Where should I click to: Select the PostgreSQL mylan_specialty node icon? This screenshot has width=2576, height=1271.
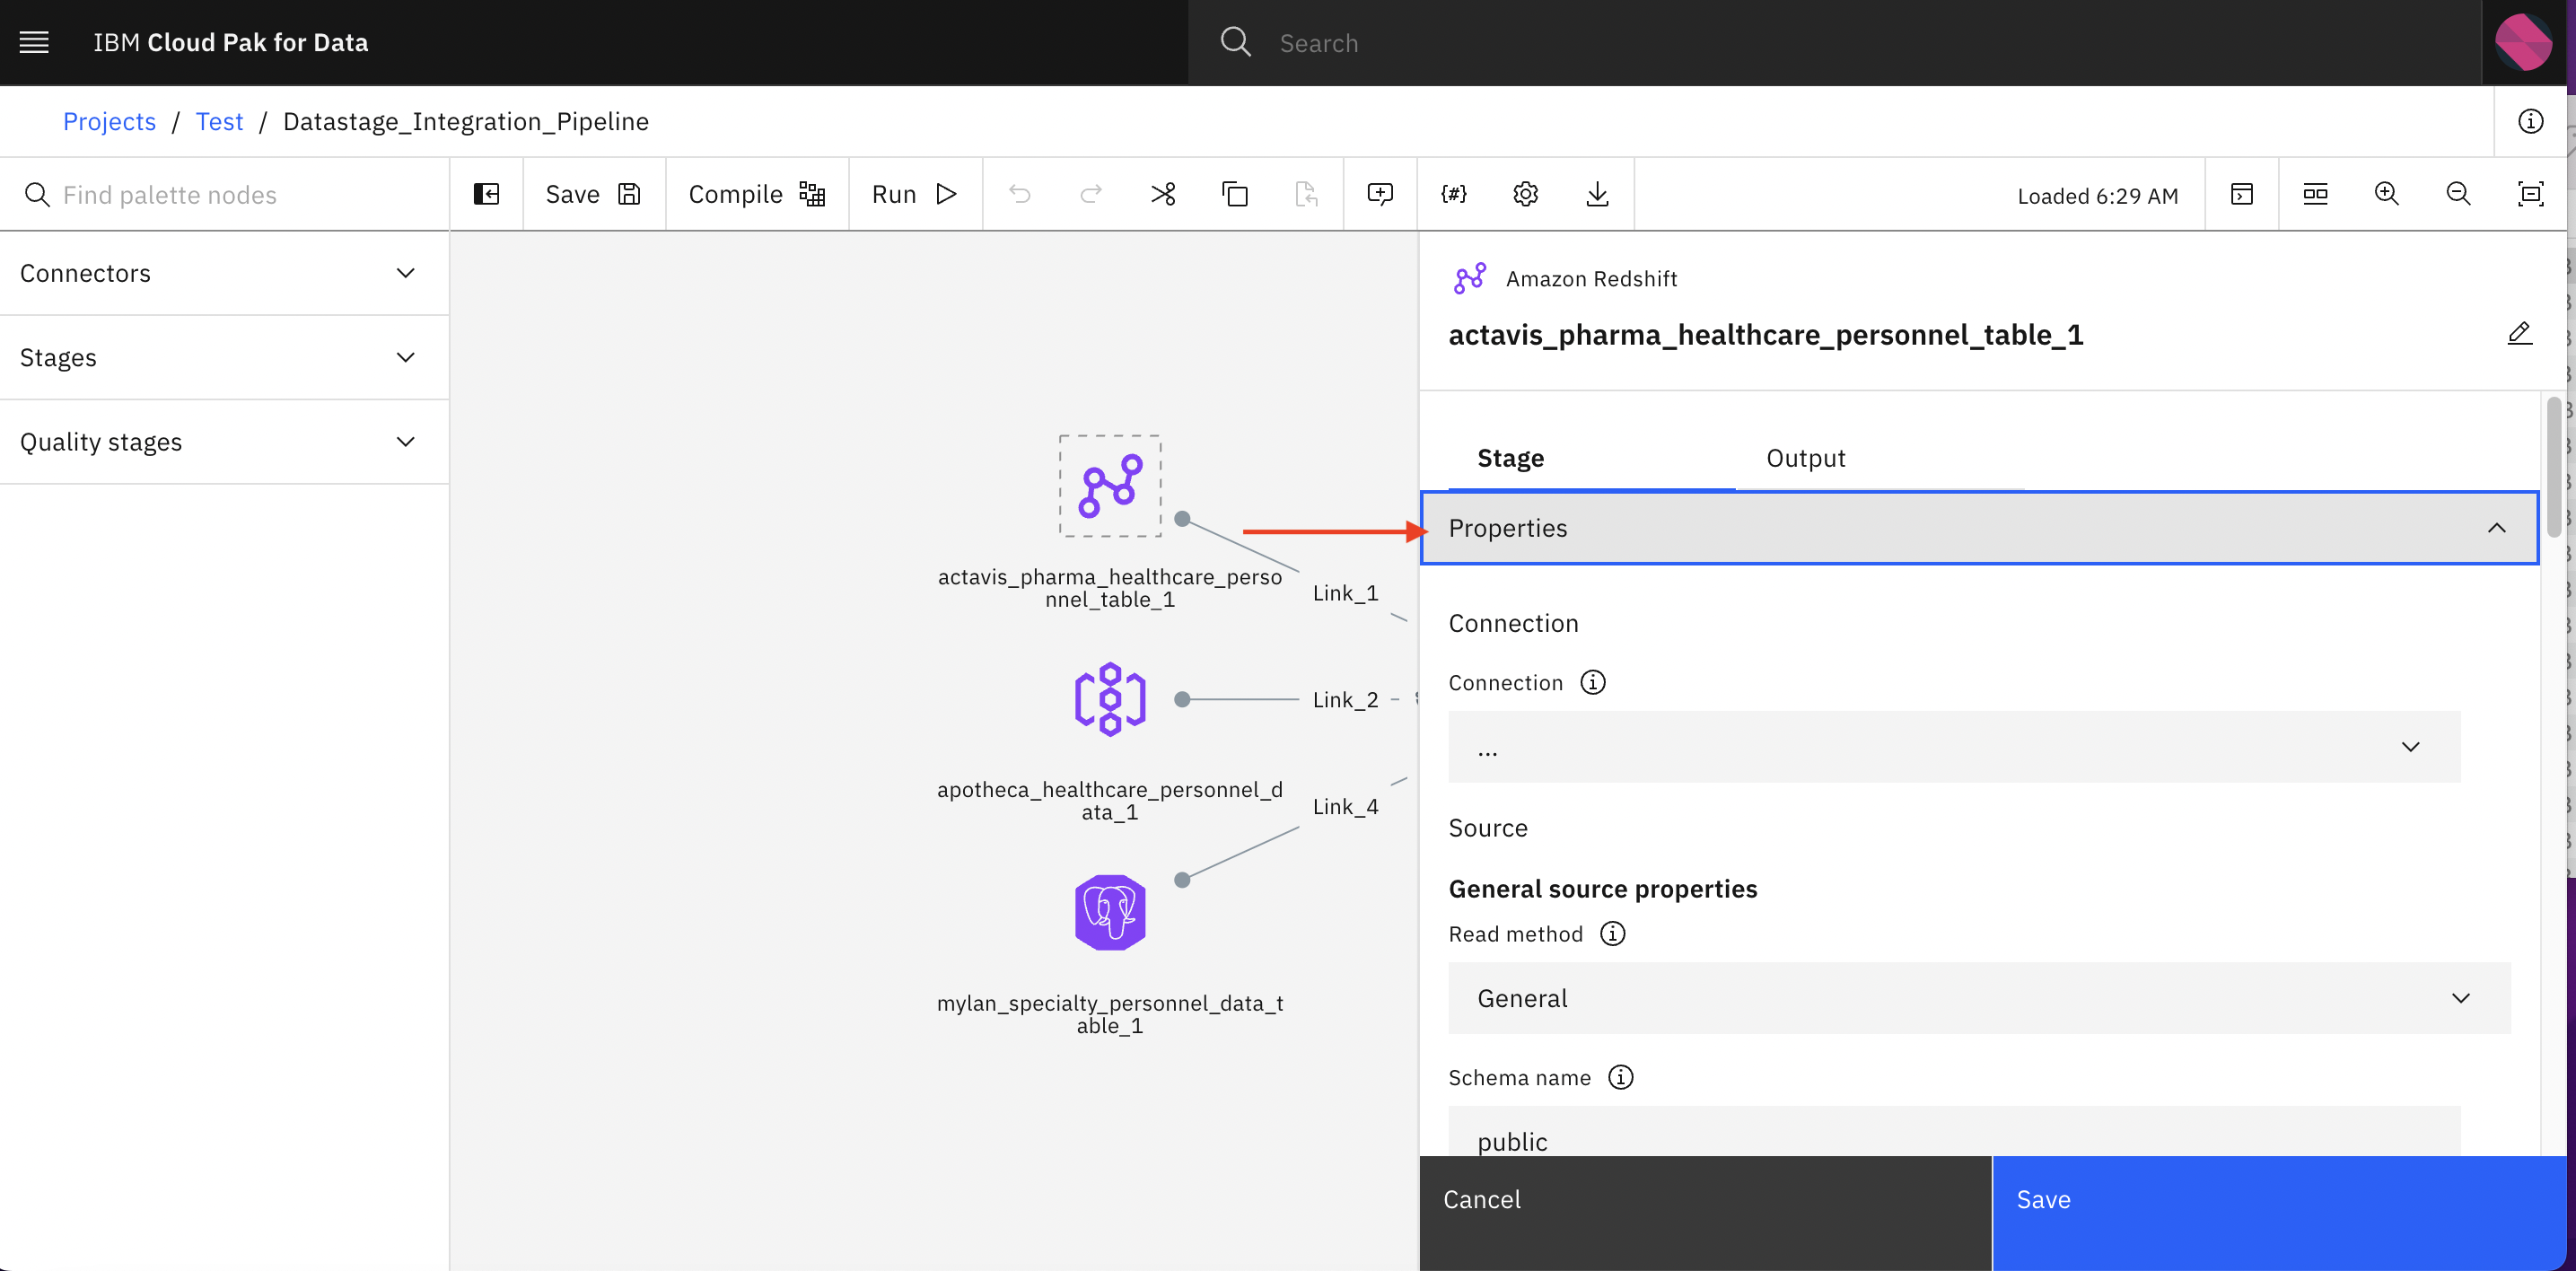(x=1110, y=912)
